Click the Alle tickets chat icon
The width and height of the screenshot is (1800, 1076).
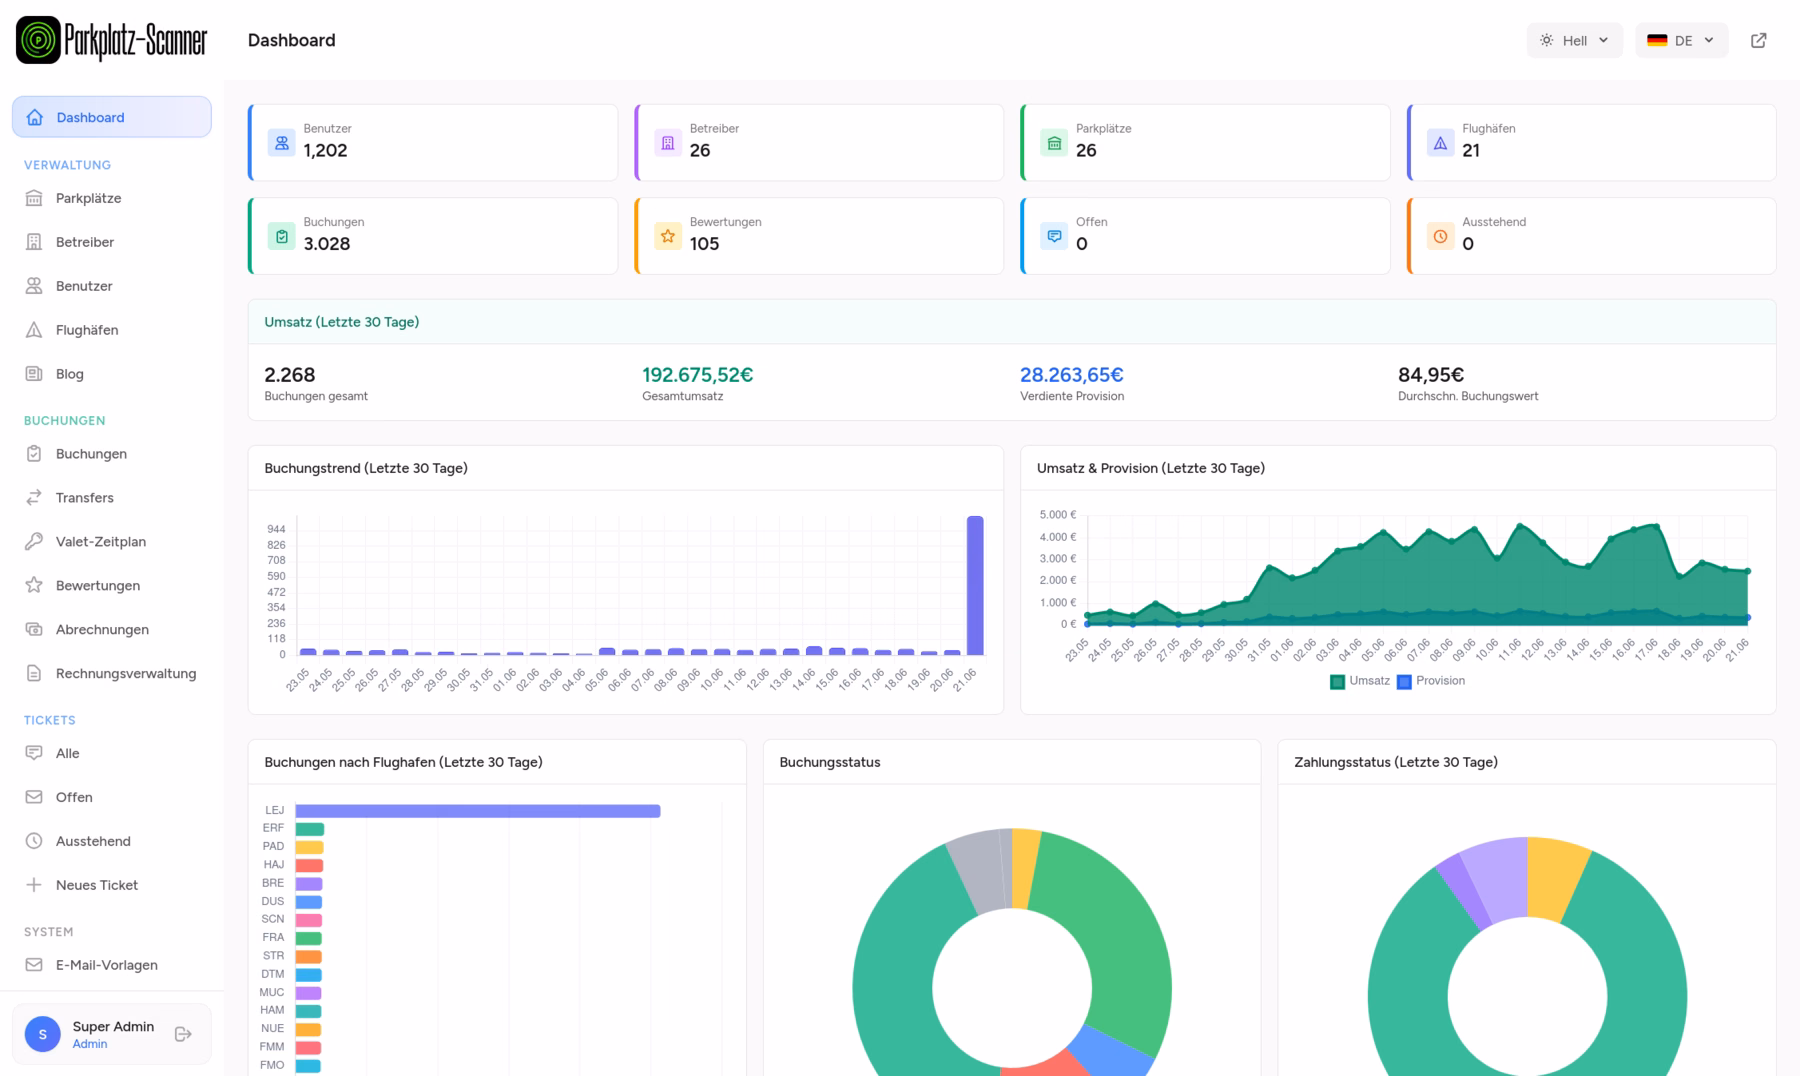point(34,753)
